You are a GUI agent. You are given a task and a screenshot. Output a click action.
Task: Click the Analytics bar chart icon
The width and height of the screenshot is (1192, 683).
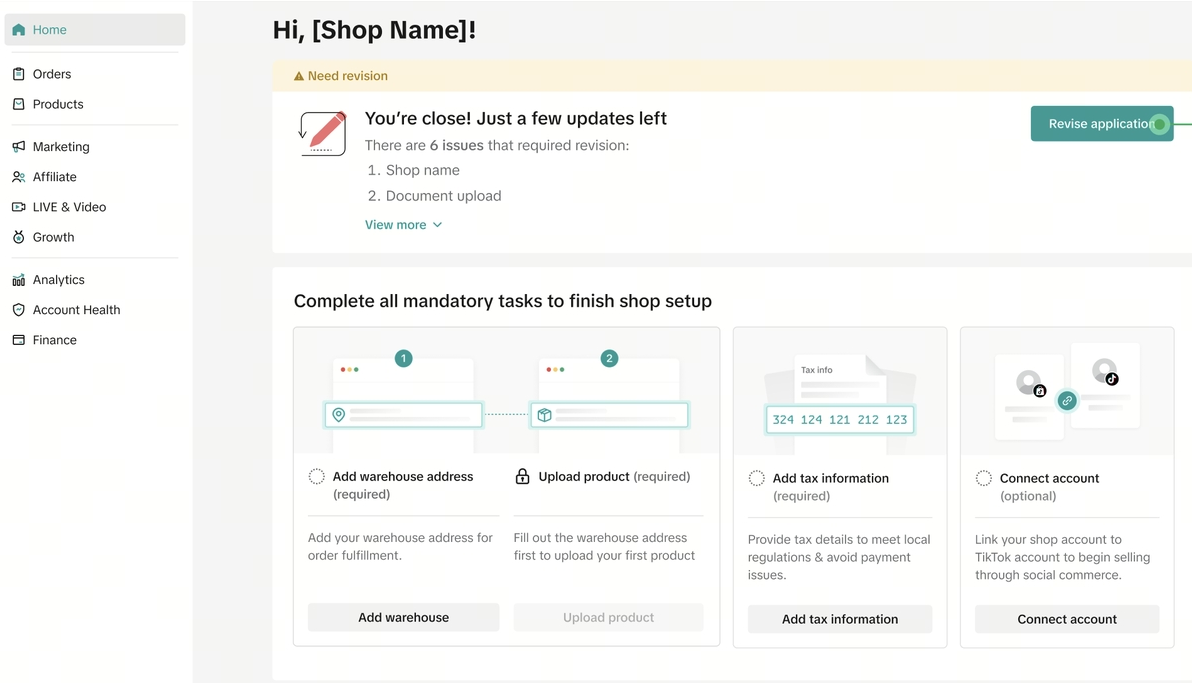(x=19, y=280)
